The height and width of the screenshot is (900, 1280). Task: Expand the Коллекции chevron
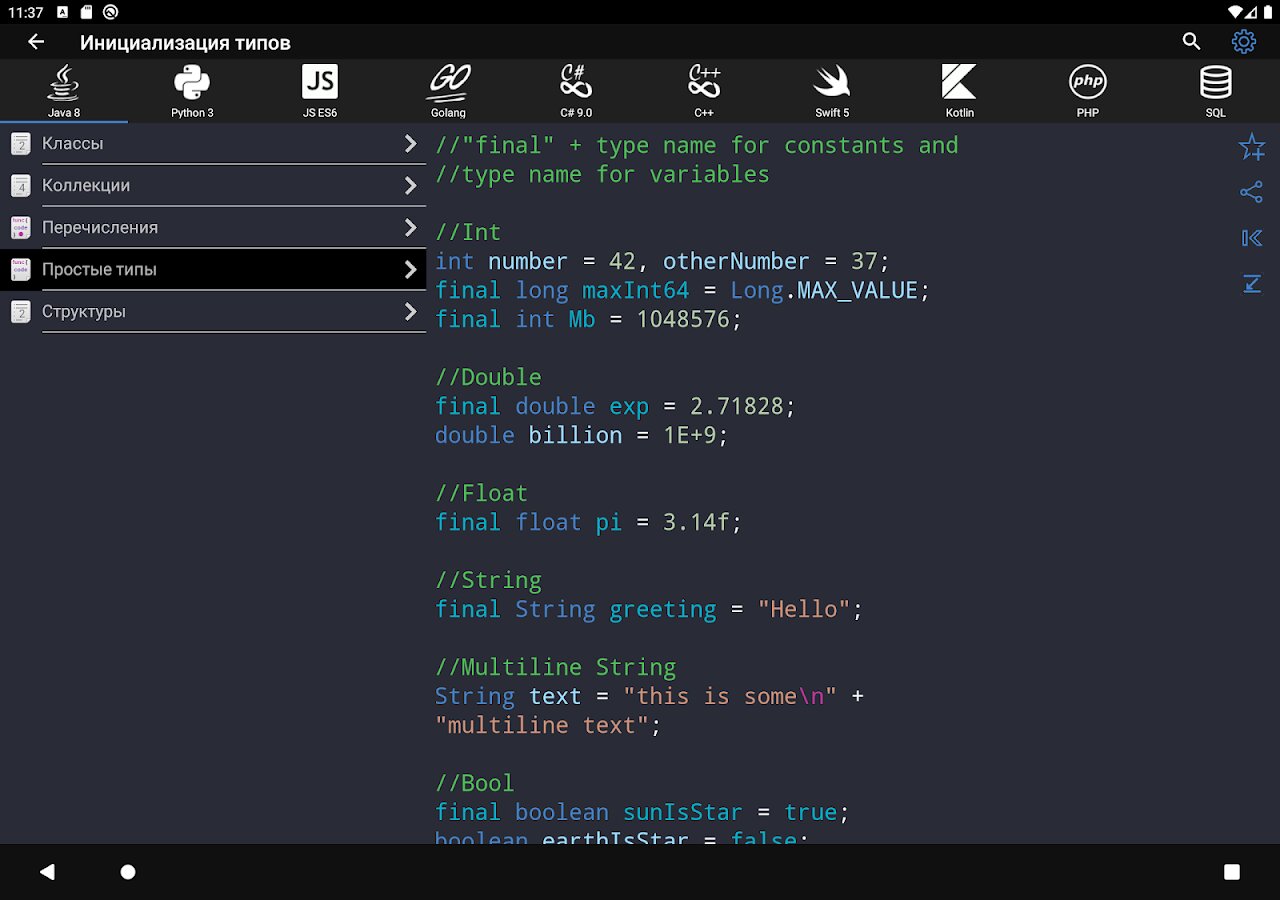(x=410, y=186)
